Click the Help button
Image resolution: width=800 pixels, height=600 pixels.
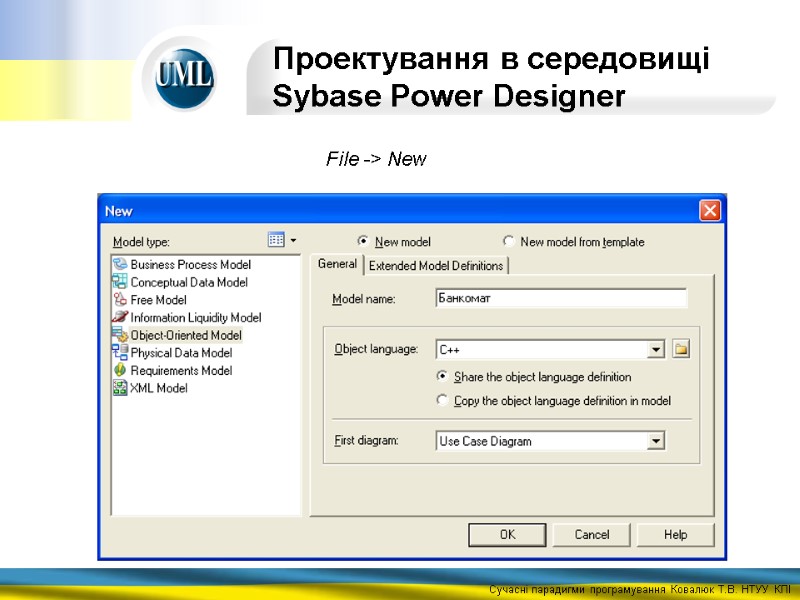(675, 534)
